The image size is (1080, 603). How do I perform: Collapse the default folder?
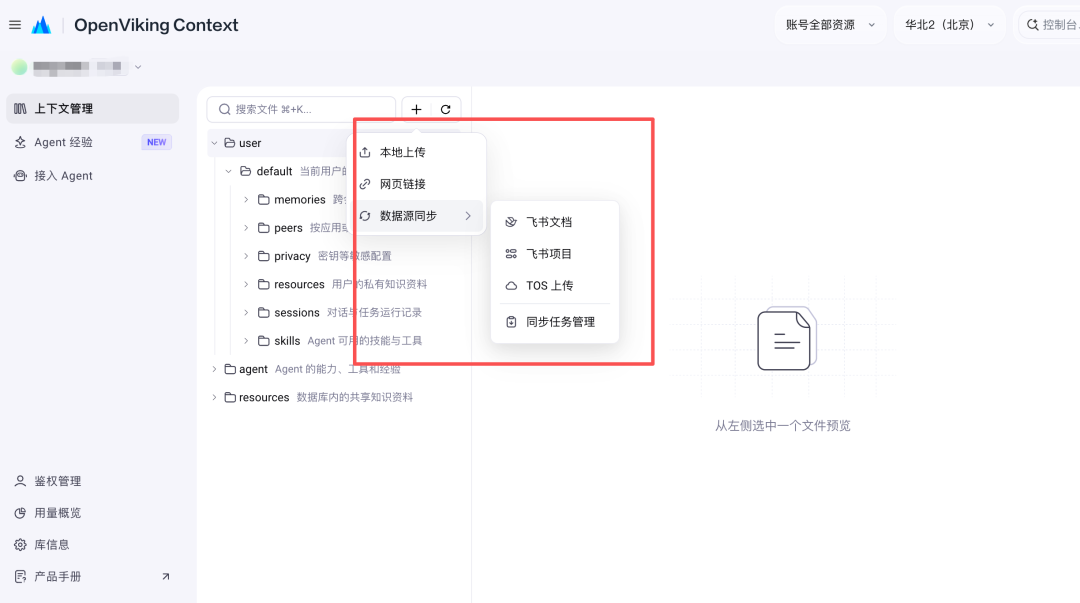coord(228,171)
